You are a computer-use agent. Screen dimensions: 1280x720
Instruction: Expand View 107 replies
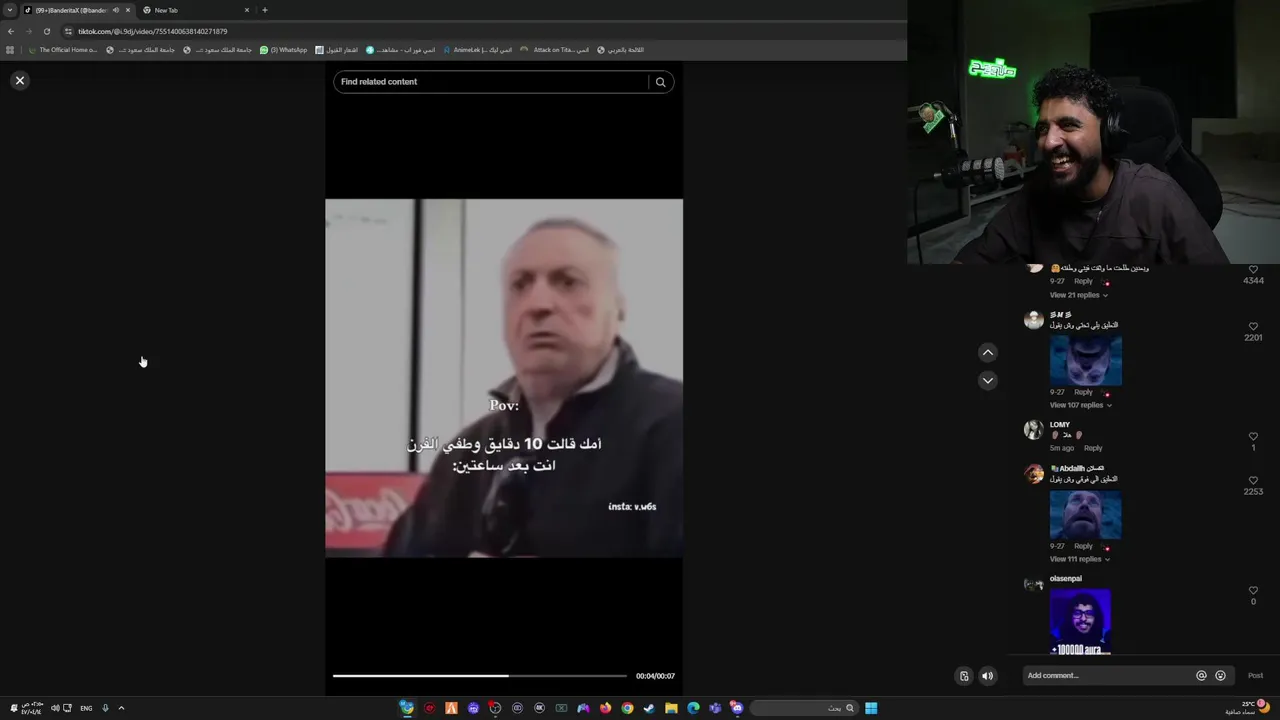pos(1080,405)
